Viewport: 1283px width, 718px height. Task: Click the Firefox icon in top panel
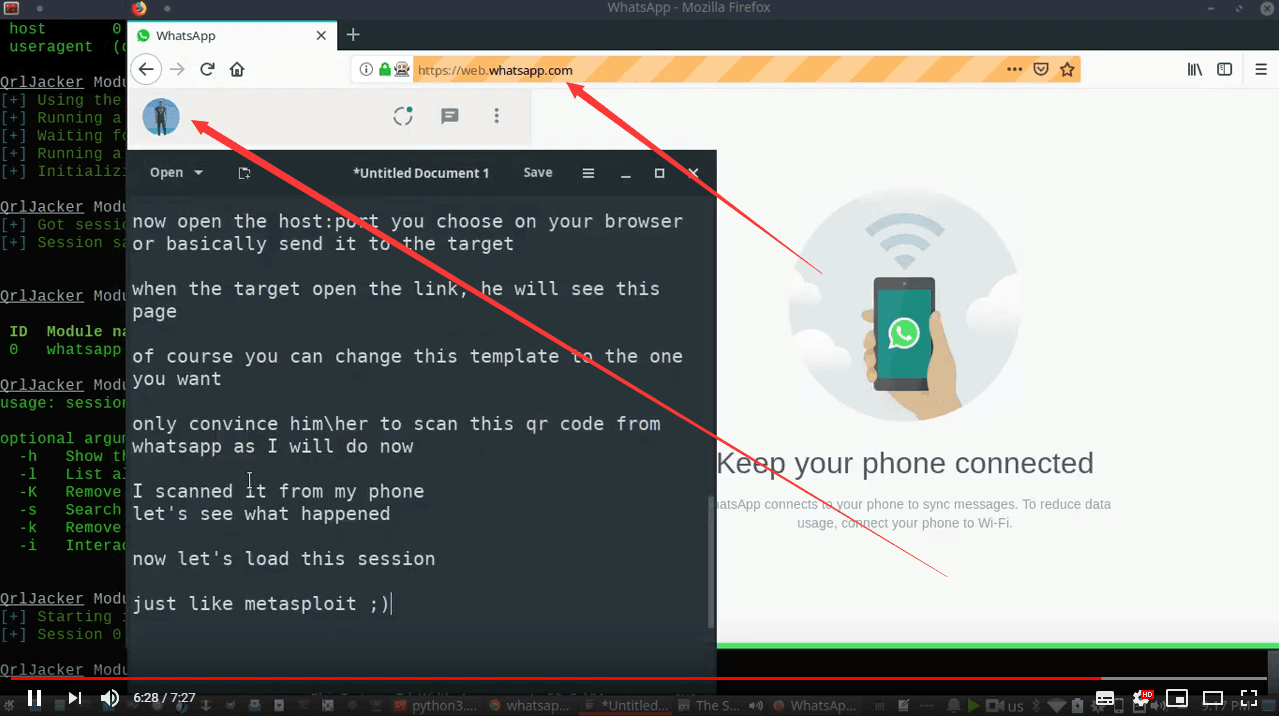pos(139,8)
